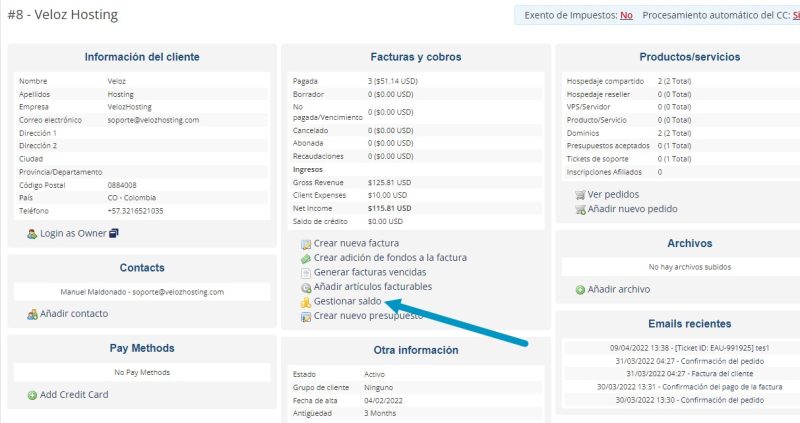Open Añadir artículos facturables link
Viewport: 800px width, 423px height.
click(x=373, y=286)
